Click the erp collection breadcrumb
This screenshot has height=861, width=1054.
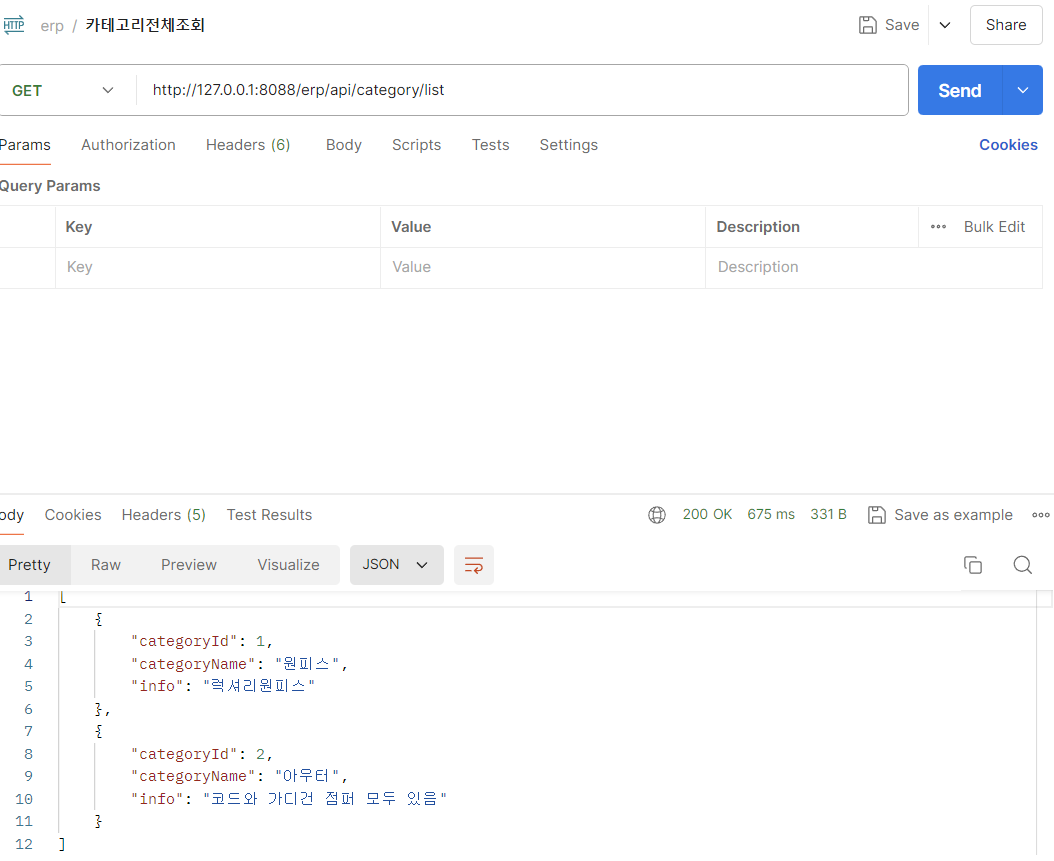pyautogui.click(x=52, y=26)
